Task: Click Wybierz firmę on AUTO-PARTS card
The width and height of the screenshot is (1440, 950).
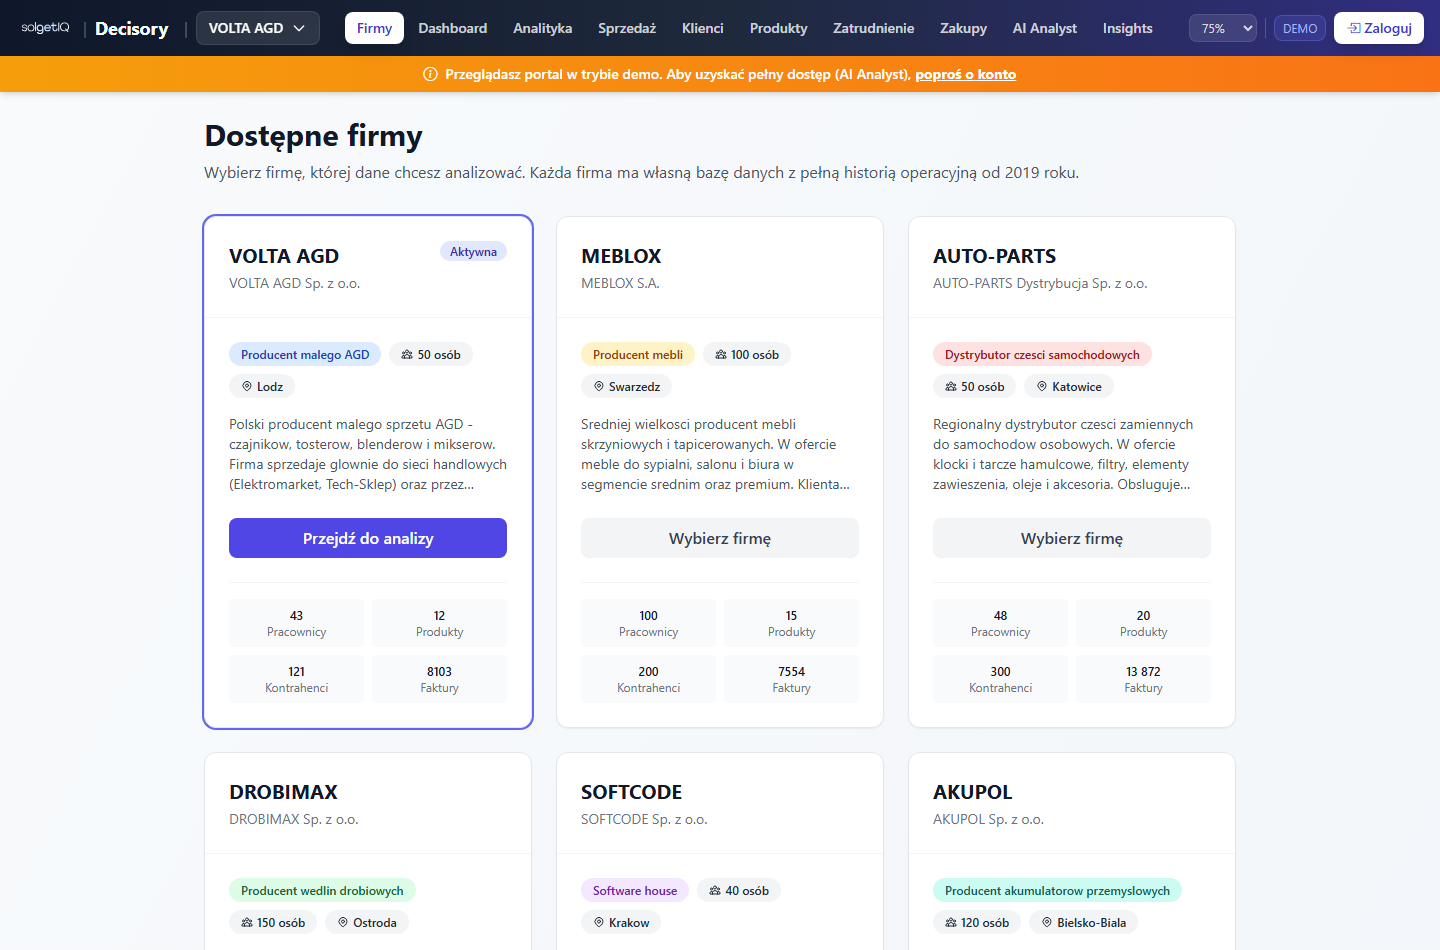Action: pyautogui.click(x=1072, y=538)
